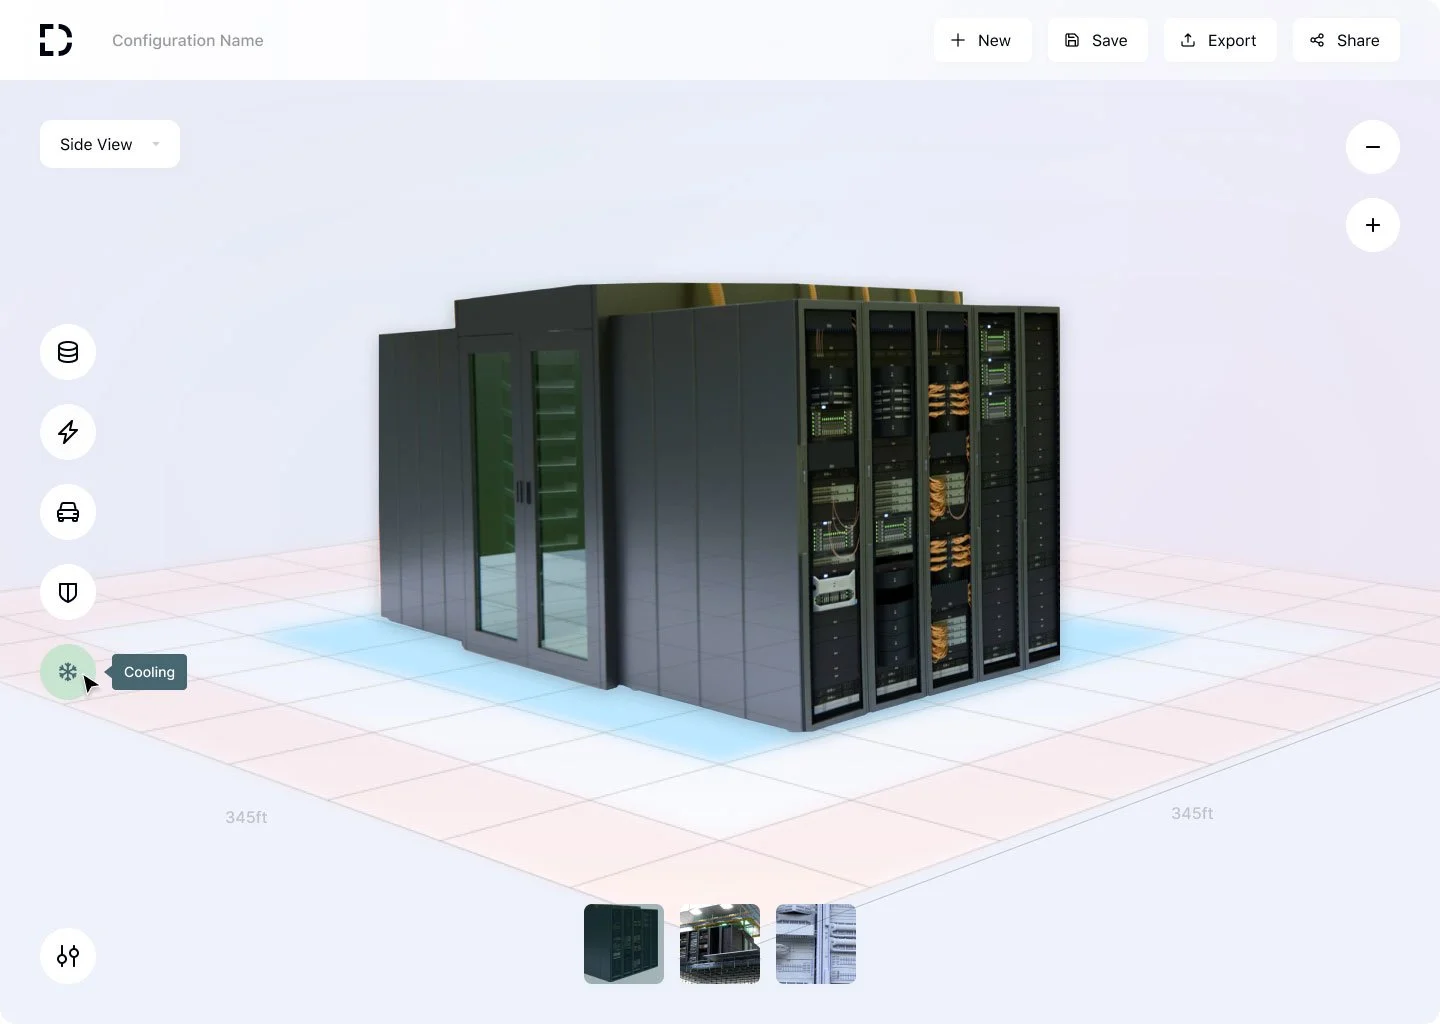Select the Cooling snowflake icon
This screenshot has height=1024, width=1440.
[68, 672]
